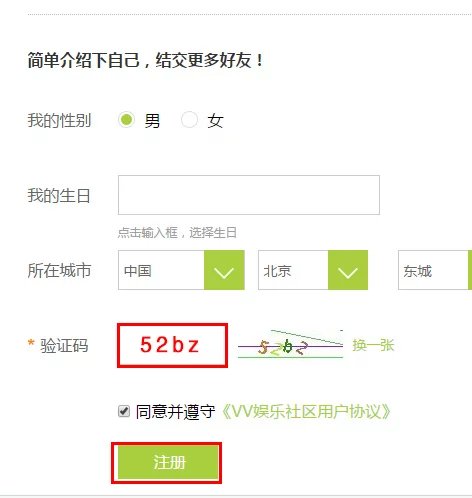Click the 点击输入框，选择生日 hint text
This screenshot has height=498, width=472.
[177, 233]
